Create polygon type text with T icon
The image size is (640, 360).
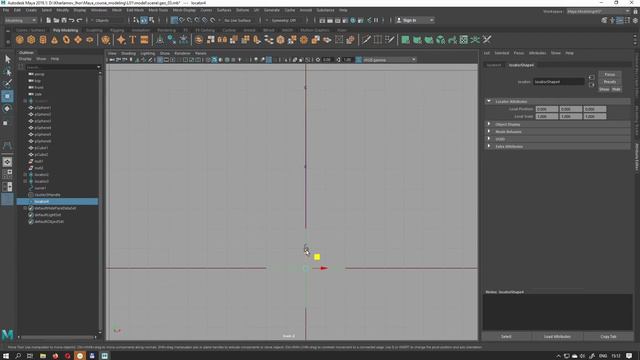(133, 40)
